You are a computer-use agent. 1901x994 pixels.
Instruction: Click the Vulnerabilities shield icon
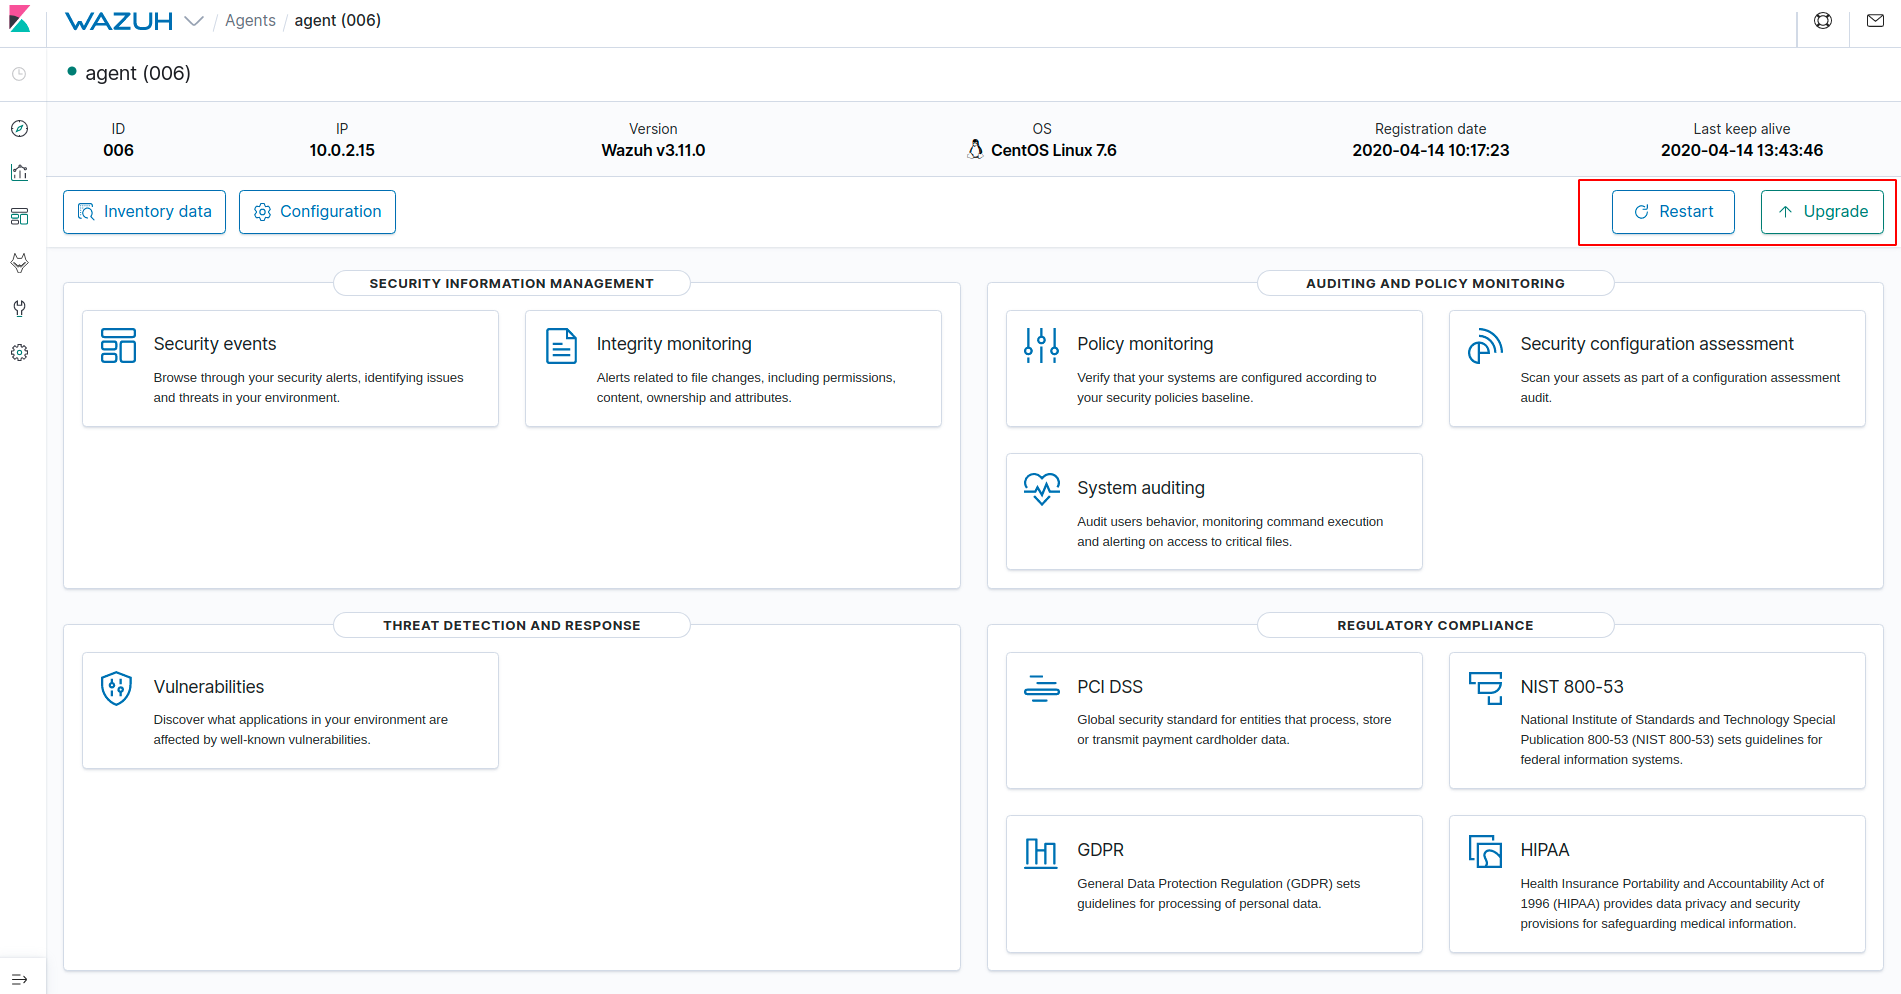(x=117, y=688)
